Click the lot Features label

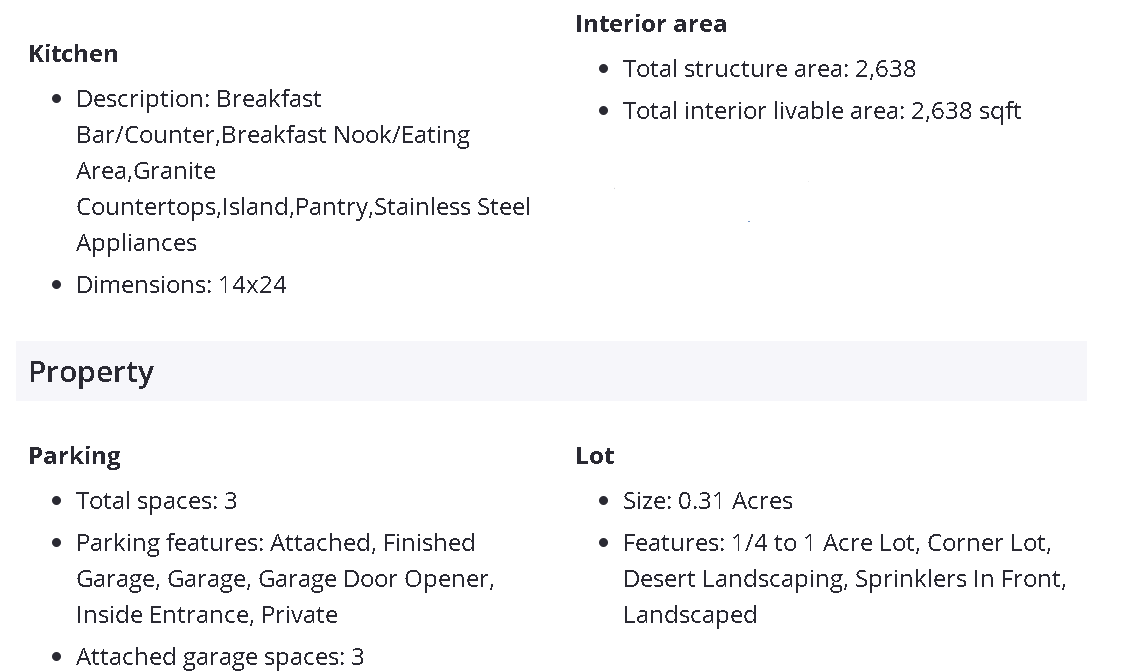click(x=673, y=543)
